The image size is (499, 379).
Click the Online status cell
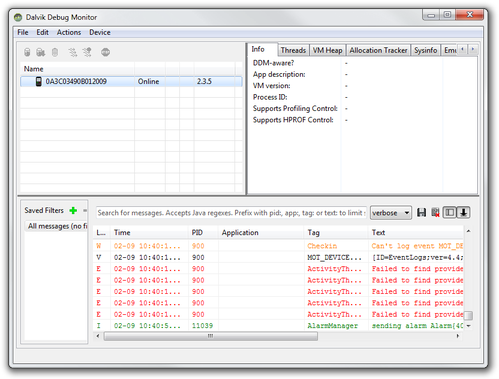pos(148,81)
